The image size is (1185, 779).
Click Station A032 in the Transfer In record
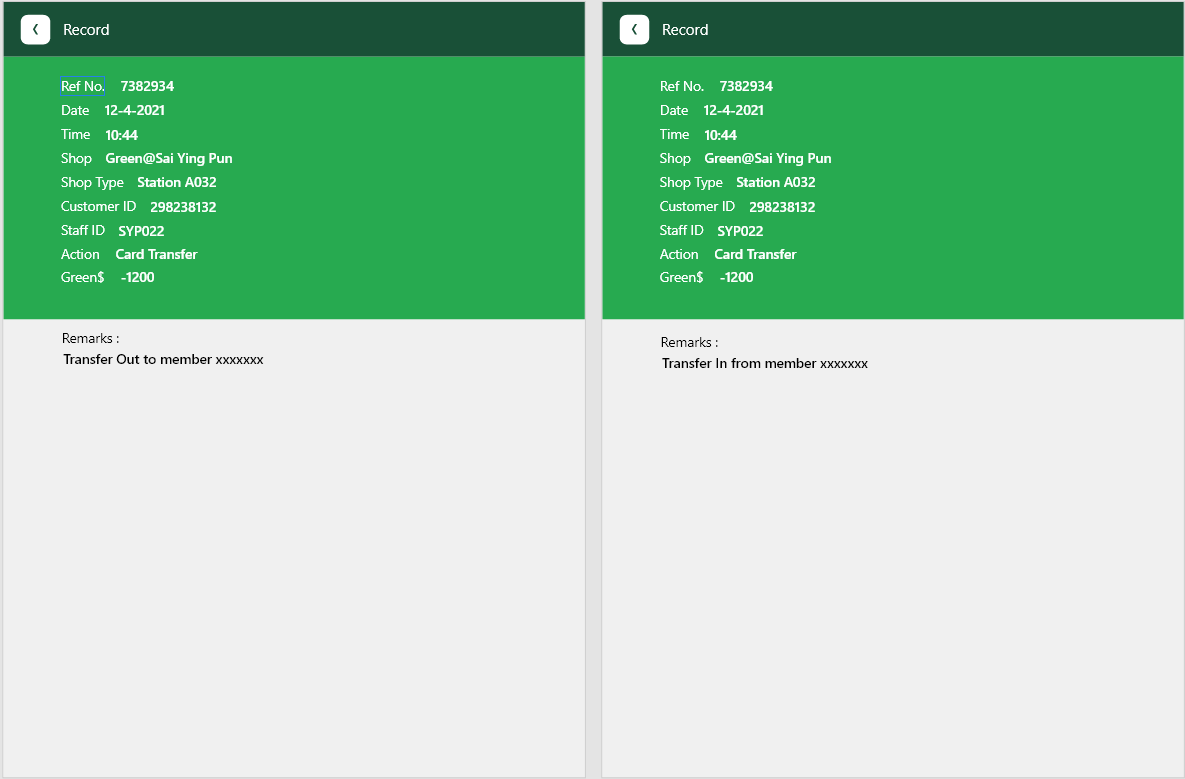coord(775,182)
